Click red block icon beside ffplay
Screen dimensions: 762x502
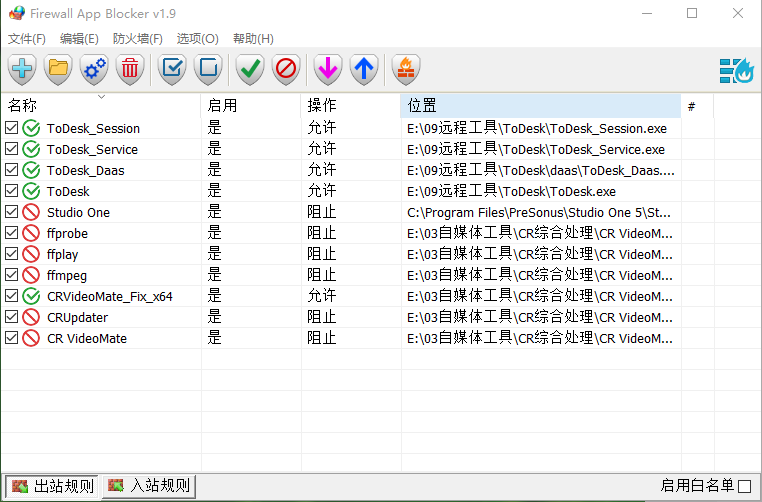click(x=31, y=254)
